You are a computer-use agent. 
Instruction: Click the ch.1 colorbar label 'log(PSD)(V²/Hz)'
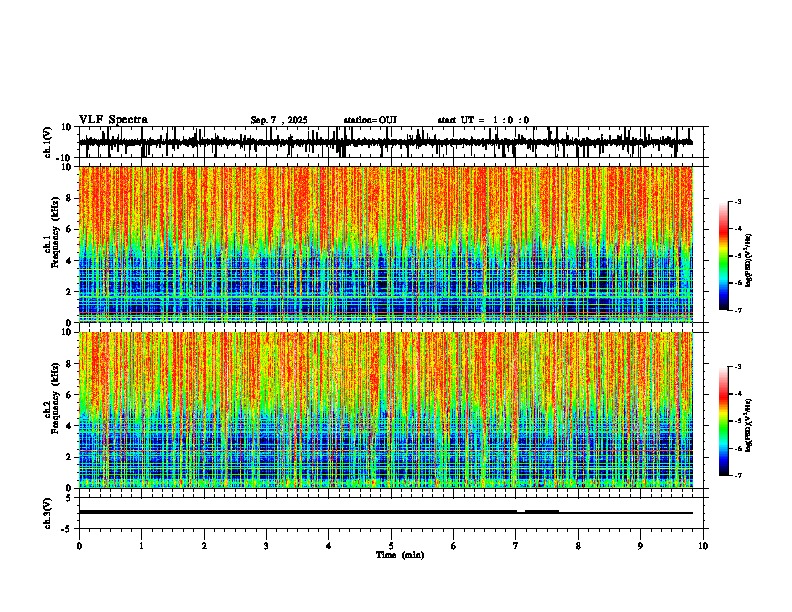(749, 260)
